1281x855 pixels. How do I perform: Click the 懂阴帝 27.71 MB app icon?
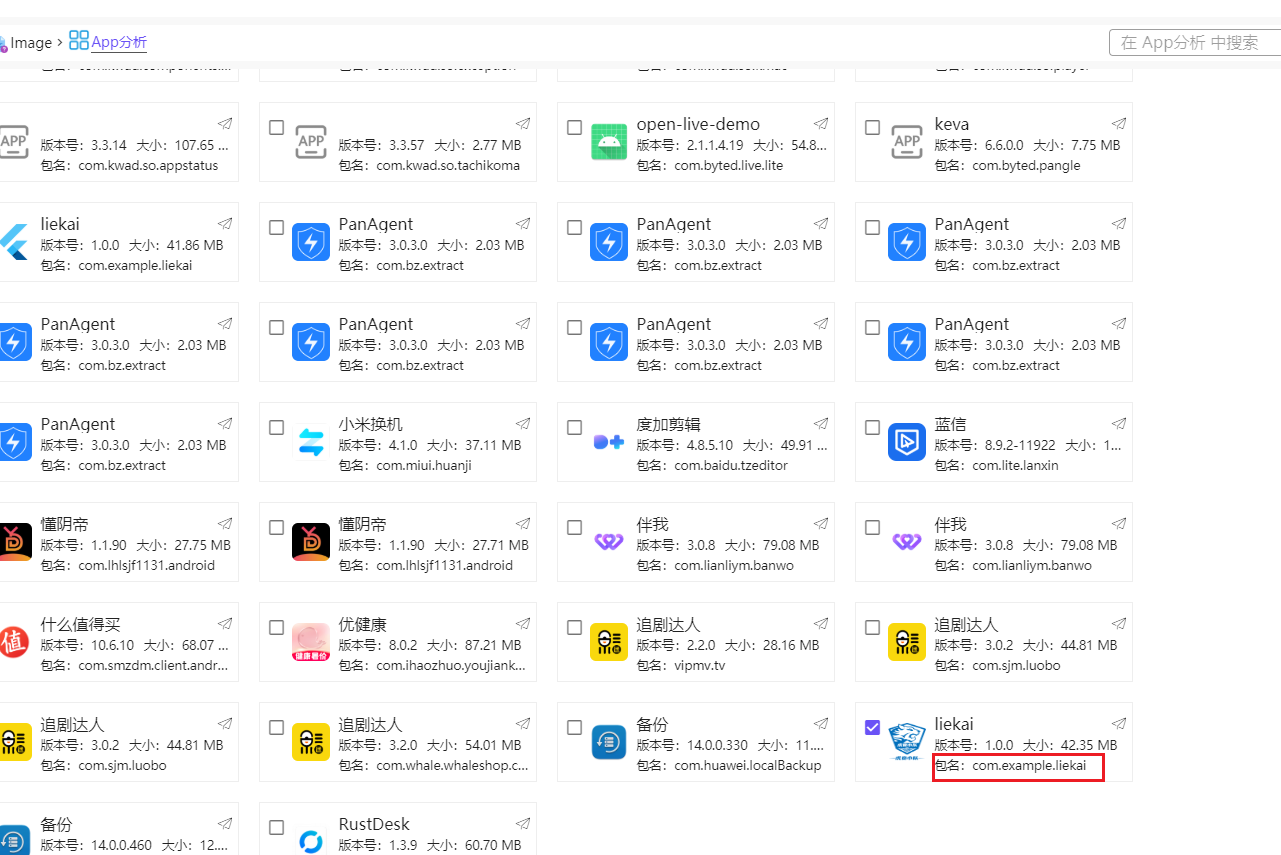pos(311,542)
